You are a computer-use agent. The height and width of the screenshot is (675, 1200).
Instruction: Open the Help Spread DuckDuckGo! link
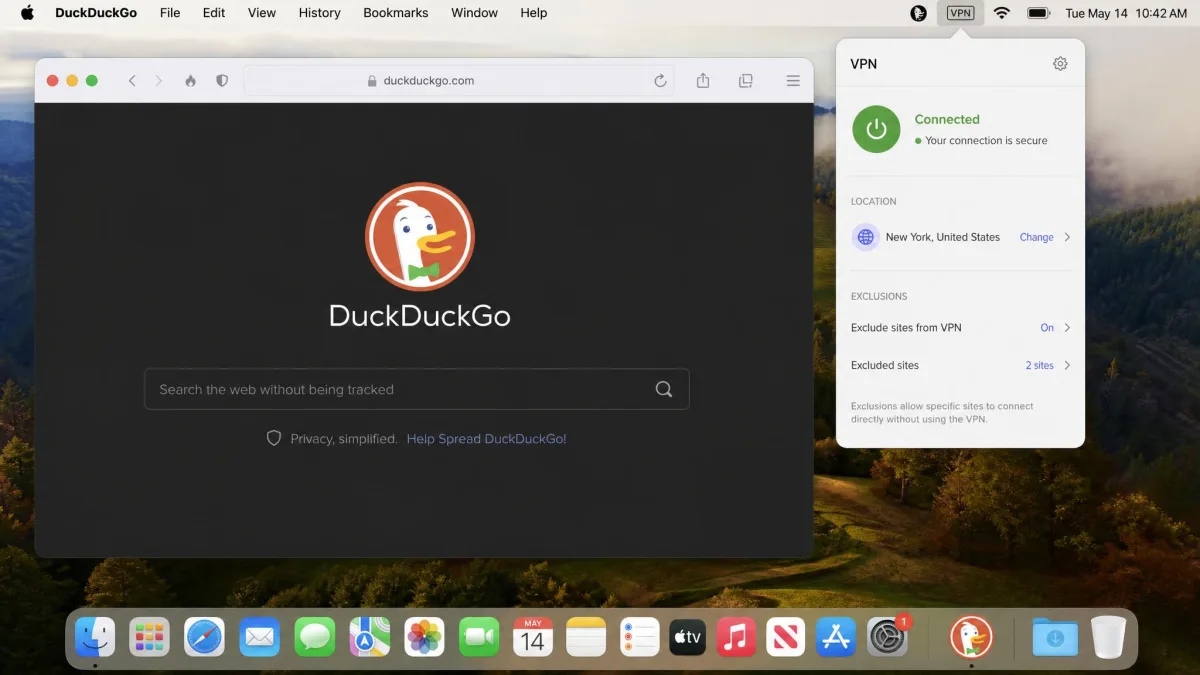pos(487,438)
